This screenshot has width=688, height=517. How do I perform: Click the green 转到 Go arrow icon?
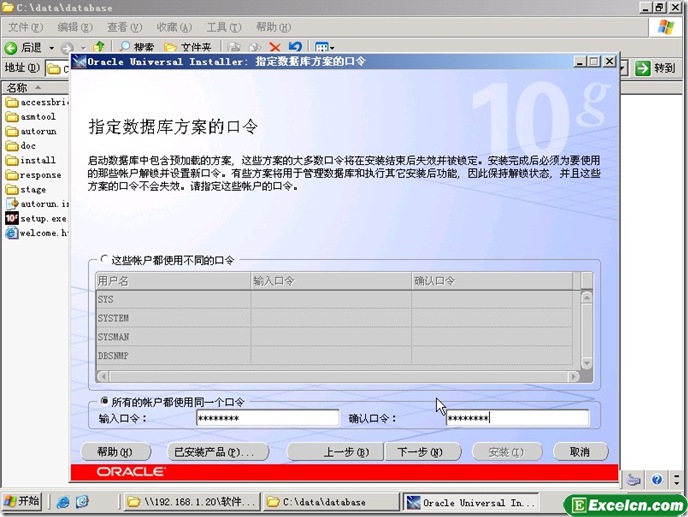tap(642, 68)
